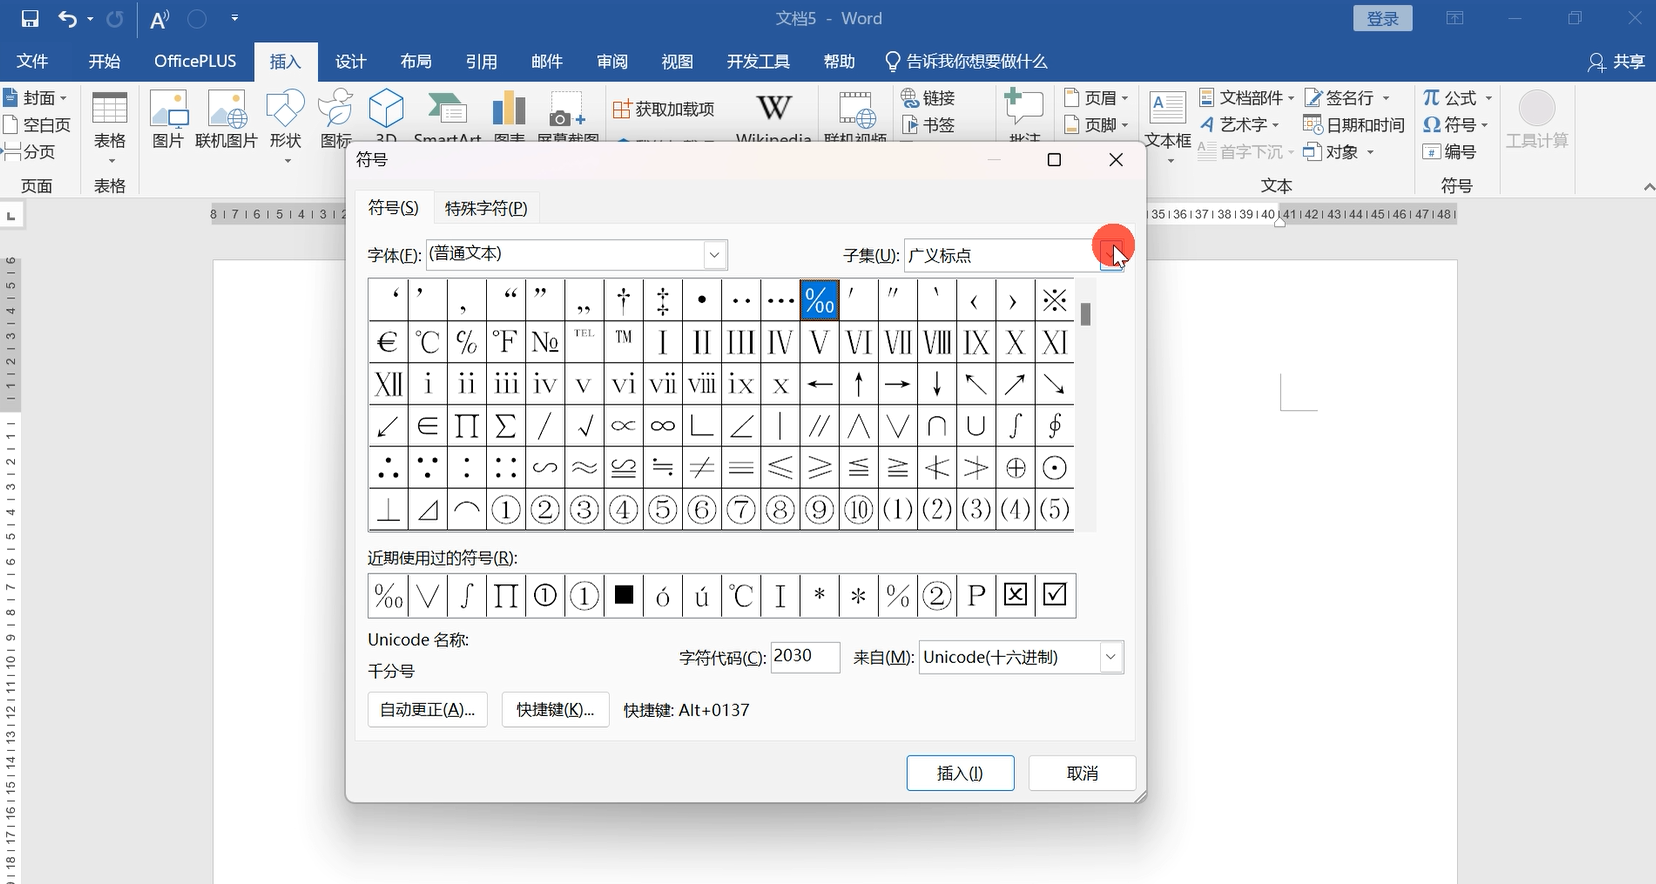
Task: Open the OfficePLUS ribbon tab
Action: pos(195,61)
